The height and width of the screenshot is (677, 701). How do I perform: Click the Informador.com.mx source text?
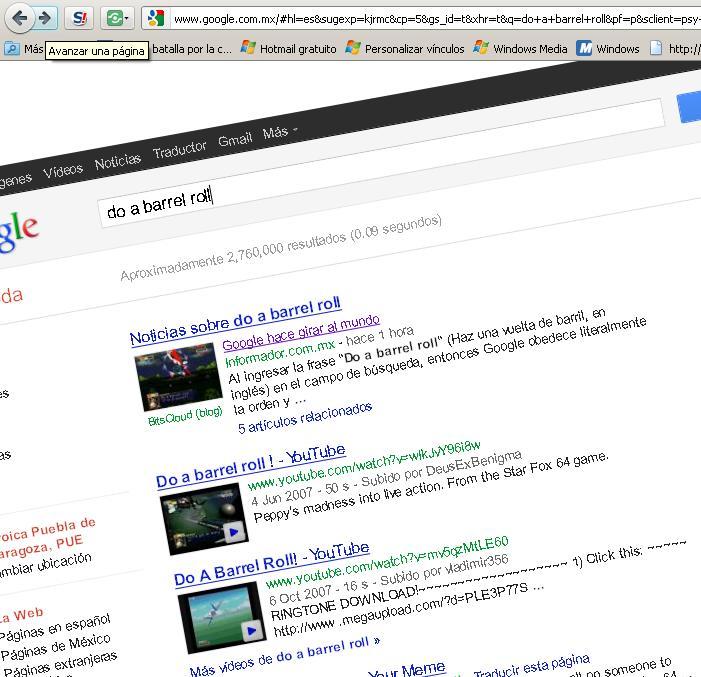coord(280,354)
